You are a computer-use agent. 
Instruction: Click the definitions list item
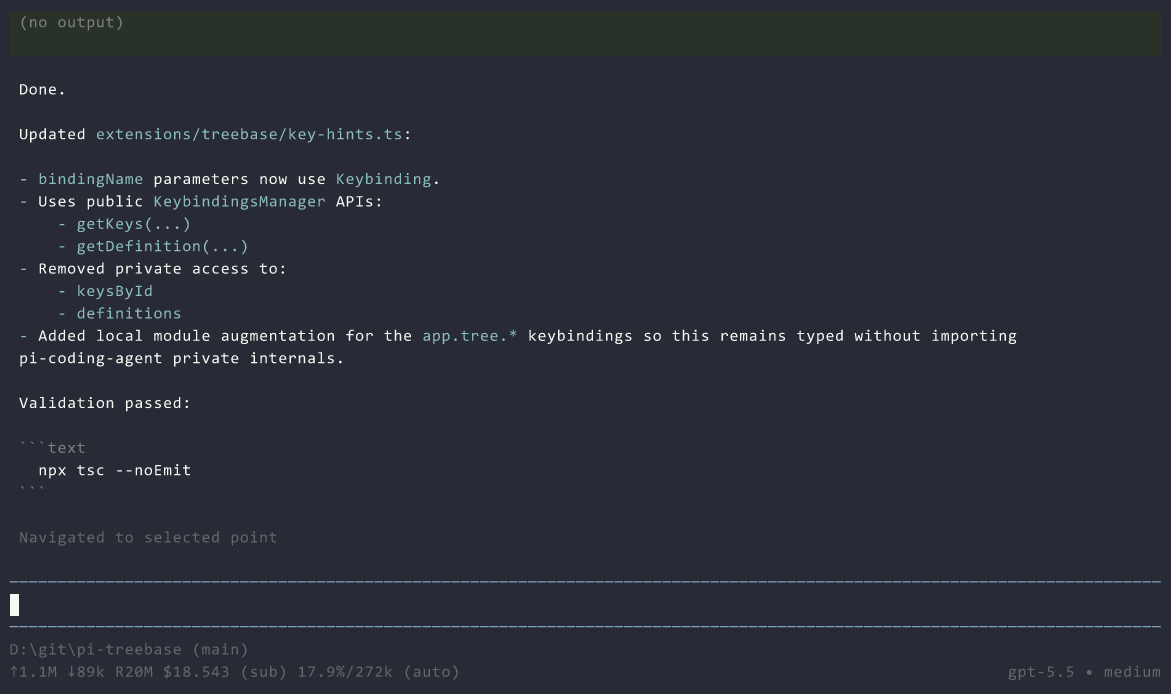click(x=128, y=314)
